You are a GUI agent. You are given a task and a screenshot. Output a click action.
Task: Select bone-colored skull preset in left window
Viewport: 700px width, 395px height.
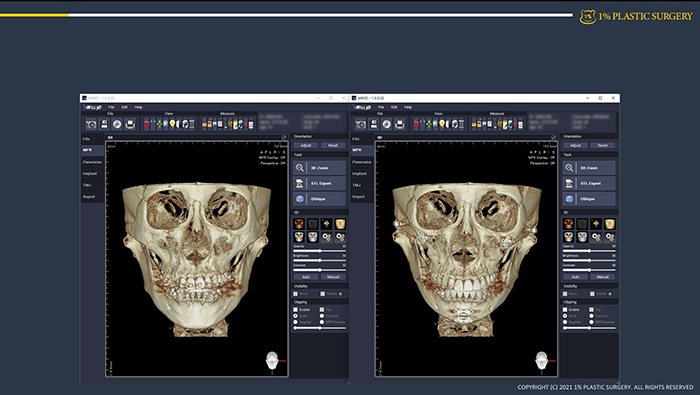(299, 237)
